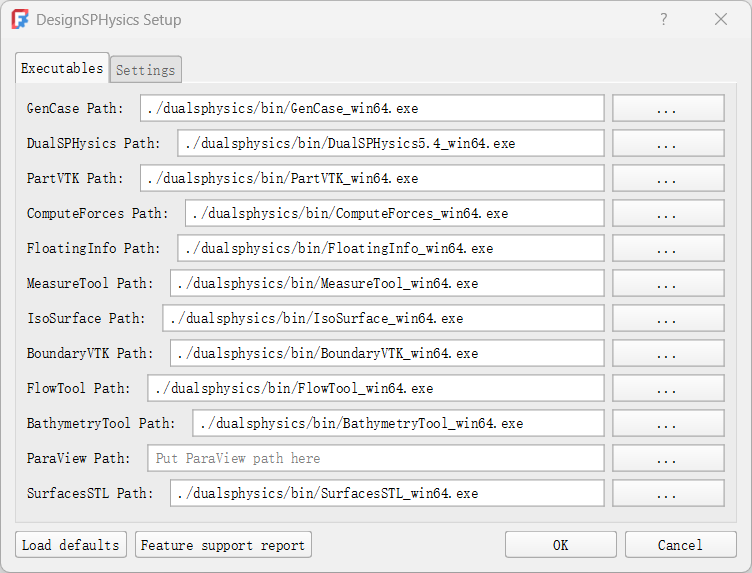Browse for the ParaView path

pos(667,459)
